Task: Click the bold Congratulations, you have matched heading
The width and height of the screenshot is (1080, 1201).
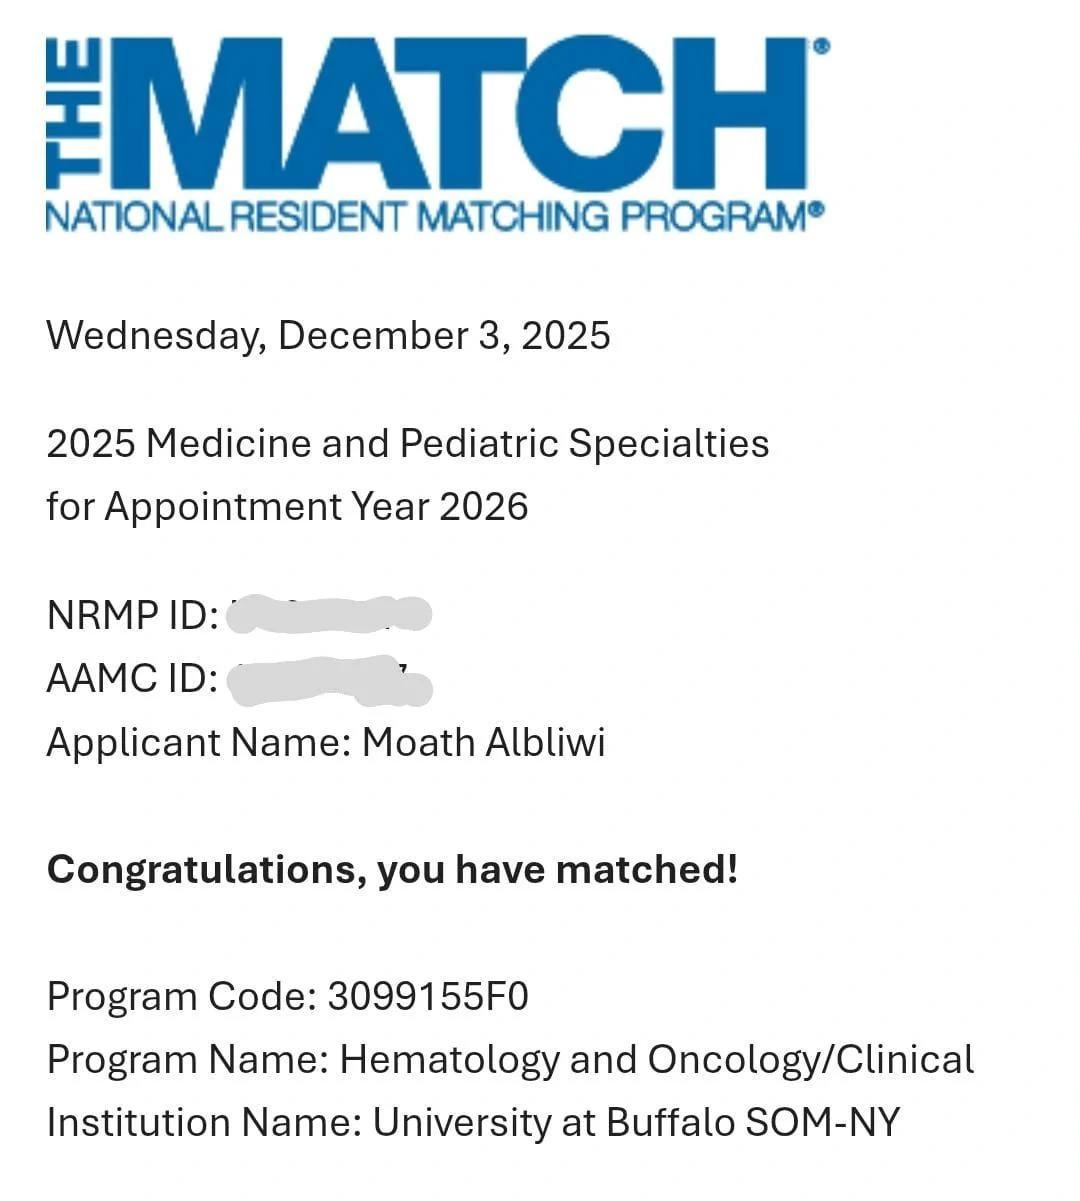Action: (x=392, y=869)
